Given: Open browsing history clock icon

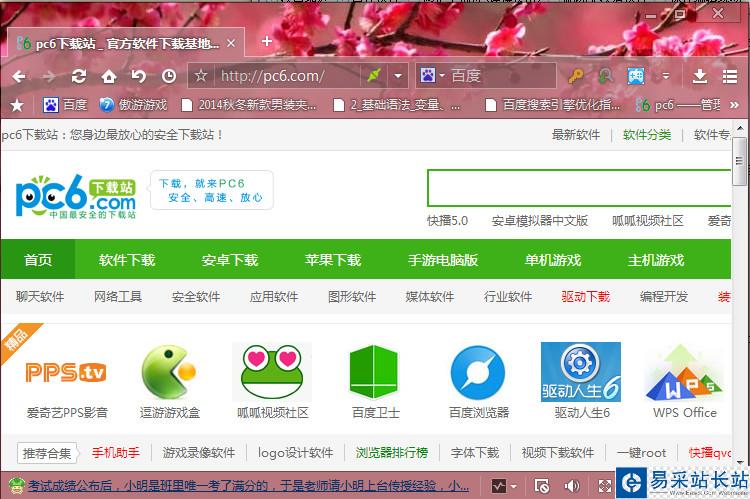Looking at the screenshot, I should 169,76.
